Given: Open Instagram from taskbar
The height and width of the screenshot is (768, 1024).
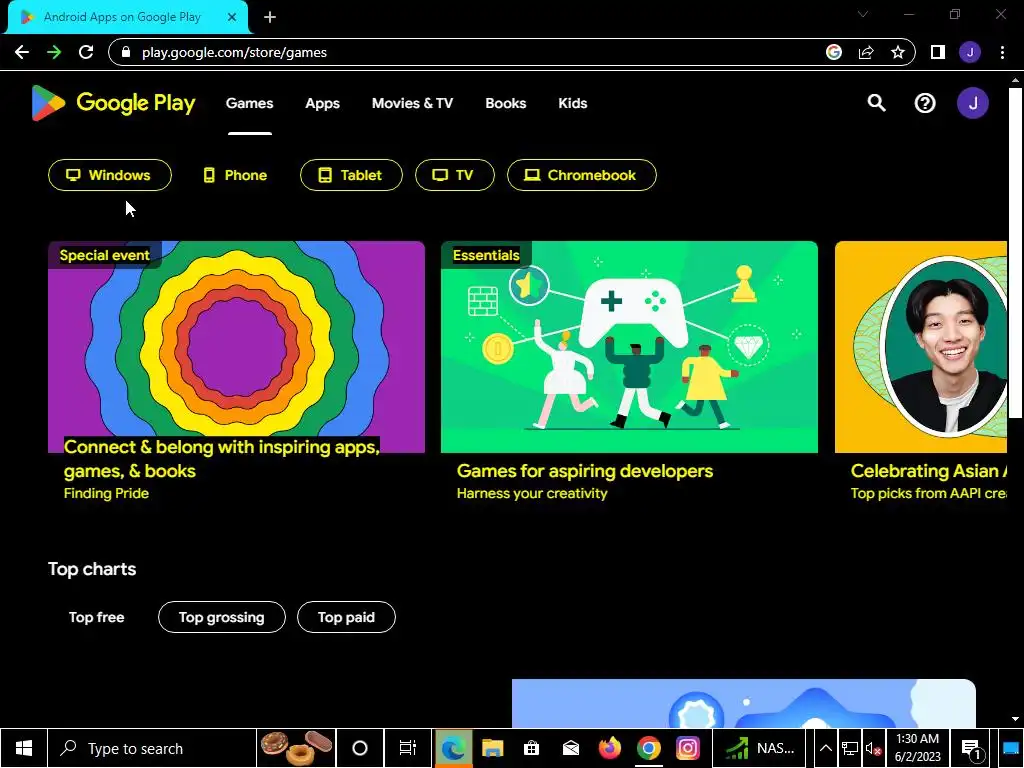Looking at the screenshot, I should 688,748.
